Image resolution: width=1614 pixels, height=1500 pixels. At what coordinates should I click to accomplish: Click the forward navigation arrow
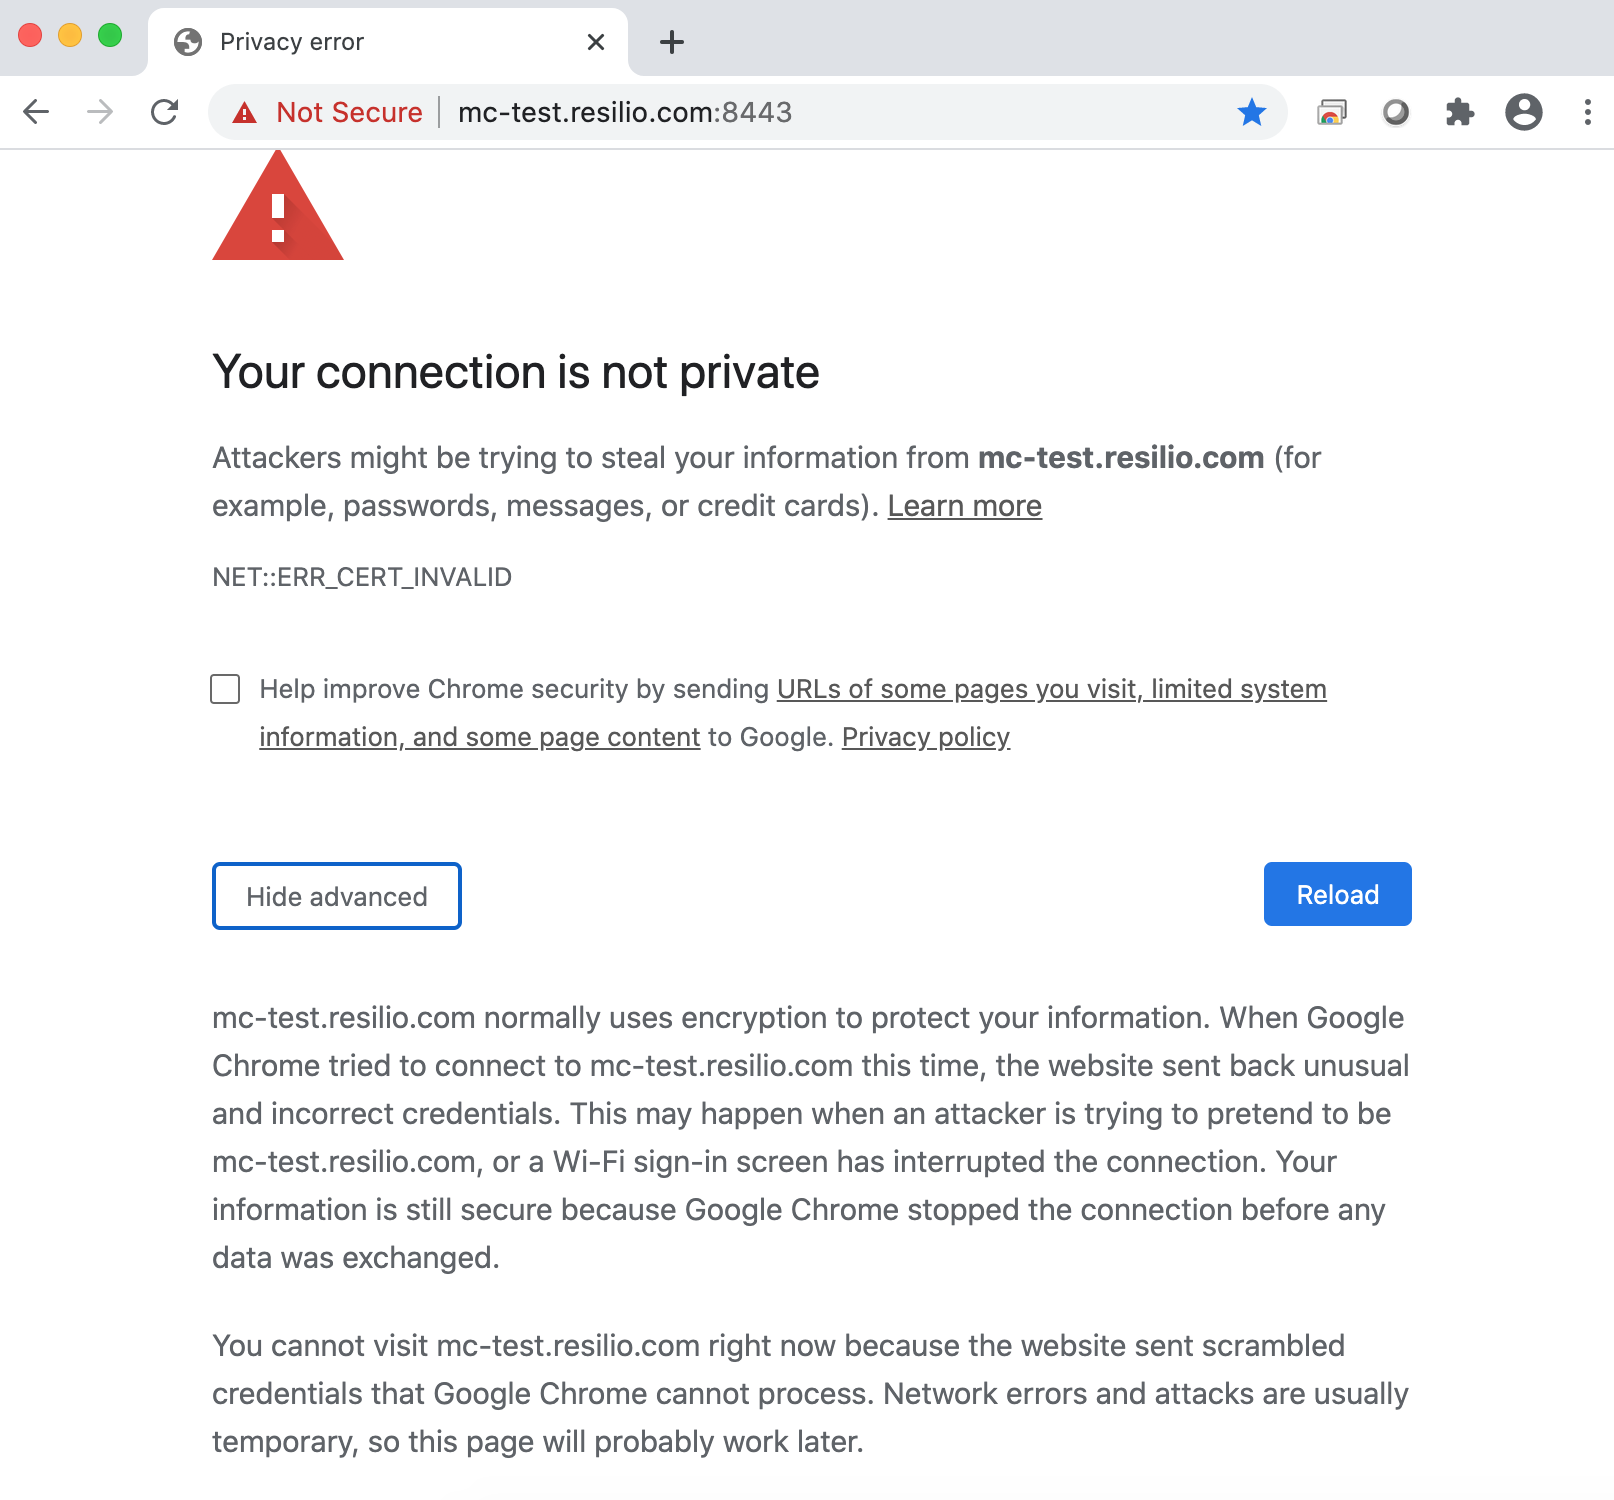click(100, 112)
